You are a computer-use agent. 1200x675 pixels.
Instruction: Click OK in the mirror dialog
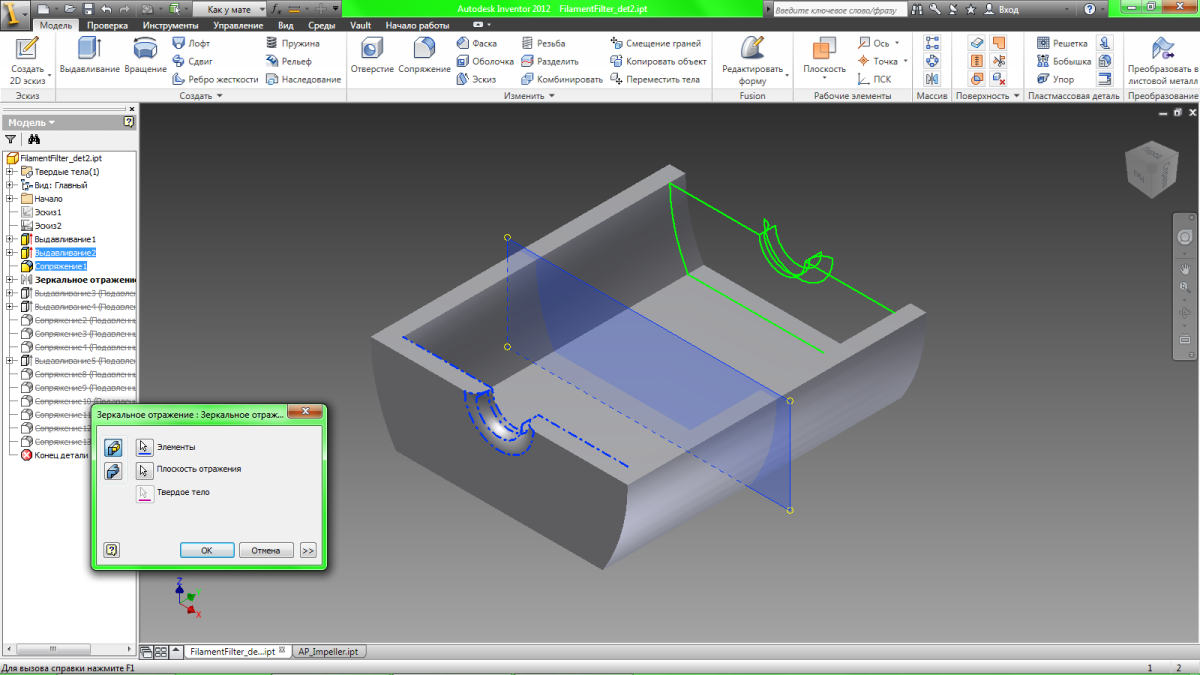tap(207, 550)
